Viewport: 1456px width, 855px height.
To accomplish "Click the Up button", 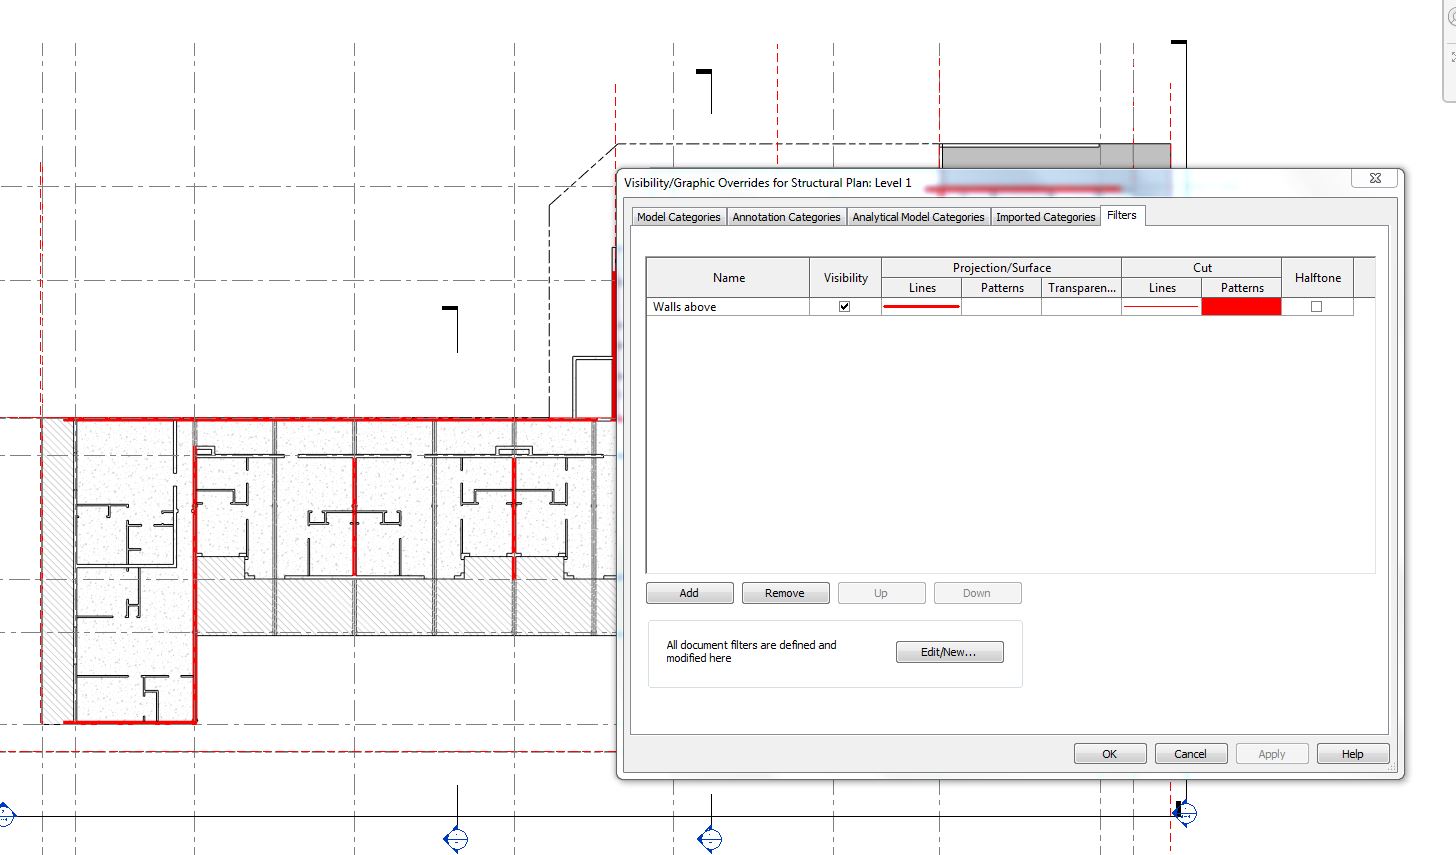I will 881,593.
